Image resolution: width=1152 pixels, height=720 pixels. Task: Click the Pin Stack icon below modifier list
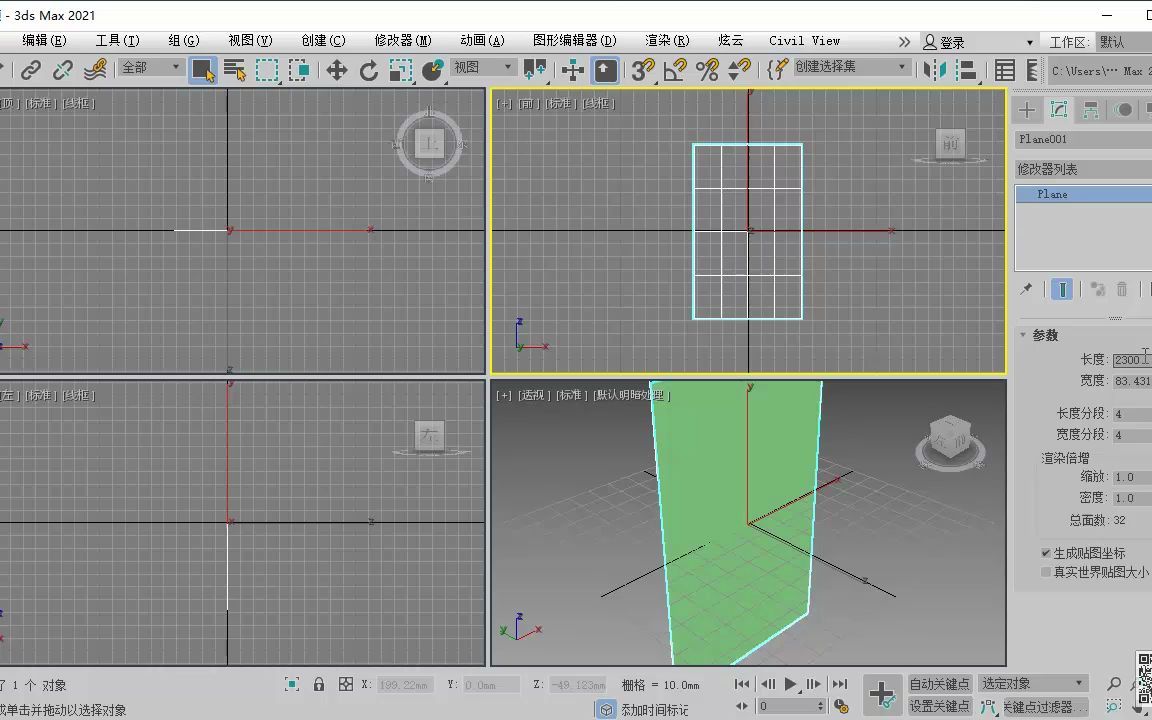(1025, 288)
